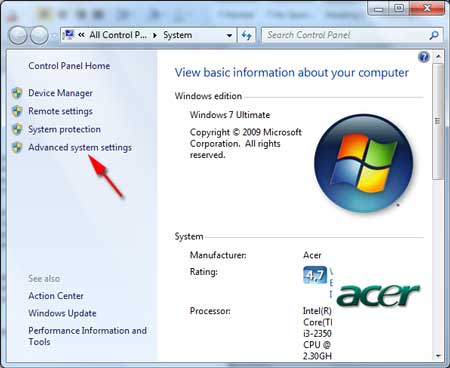The height and width of the screenshot is (368, 450).
Task: Click the 4.7 Windows Experience rating badge
Action: [315, 275]
